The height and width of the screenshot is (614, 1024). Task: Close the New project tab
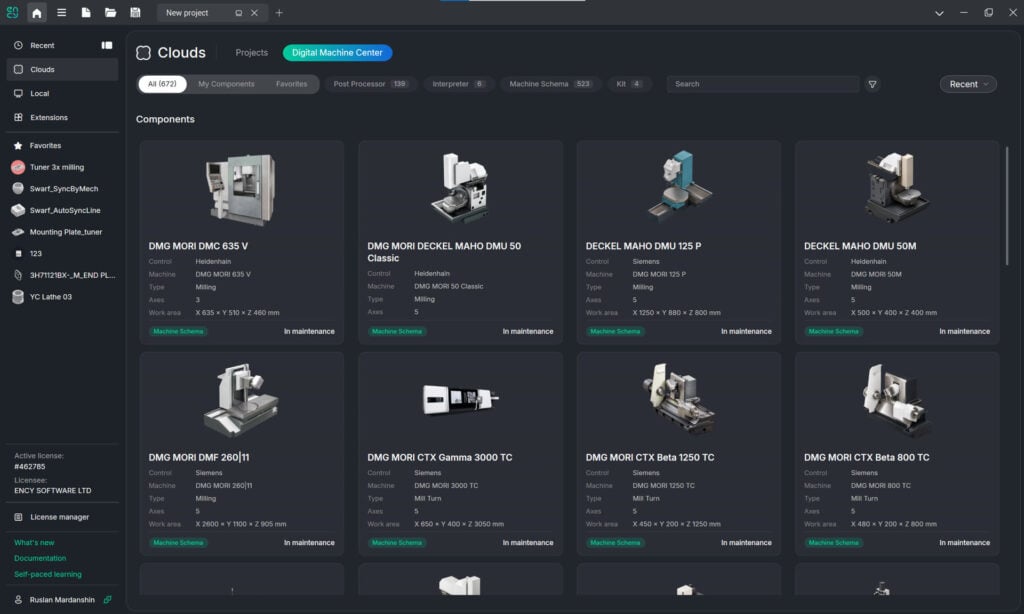point(255,12)
